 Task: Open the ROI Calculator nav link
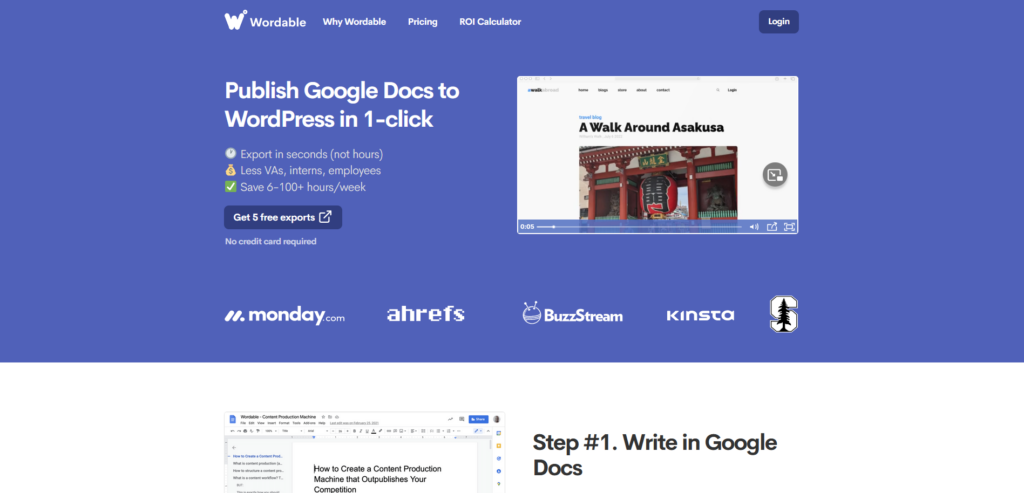pyautogui.click(x=490, y=22)
